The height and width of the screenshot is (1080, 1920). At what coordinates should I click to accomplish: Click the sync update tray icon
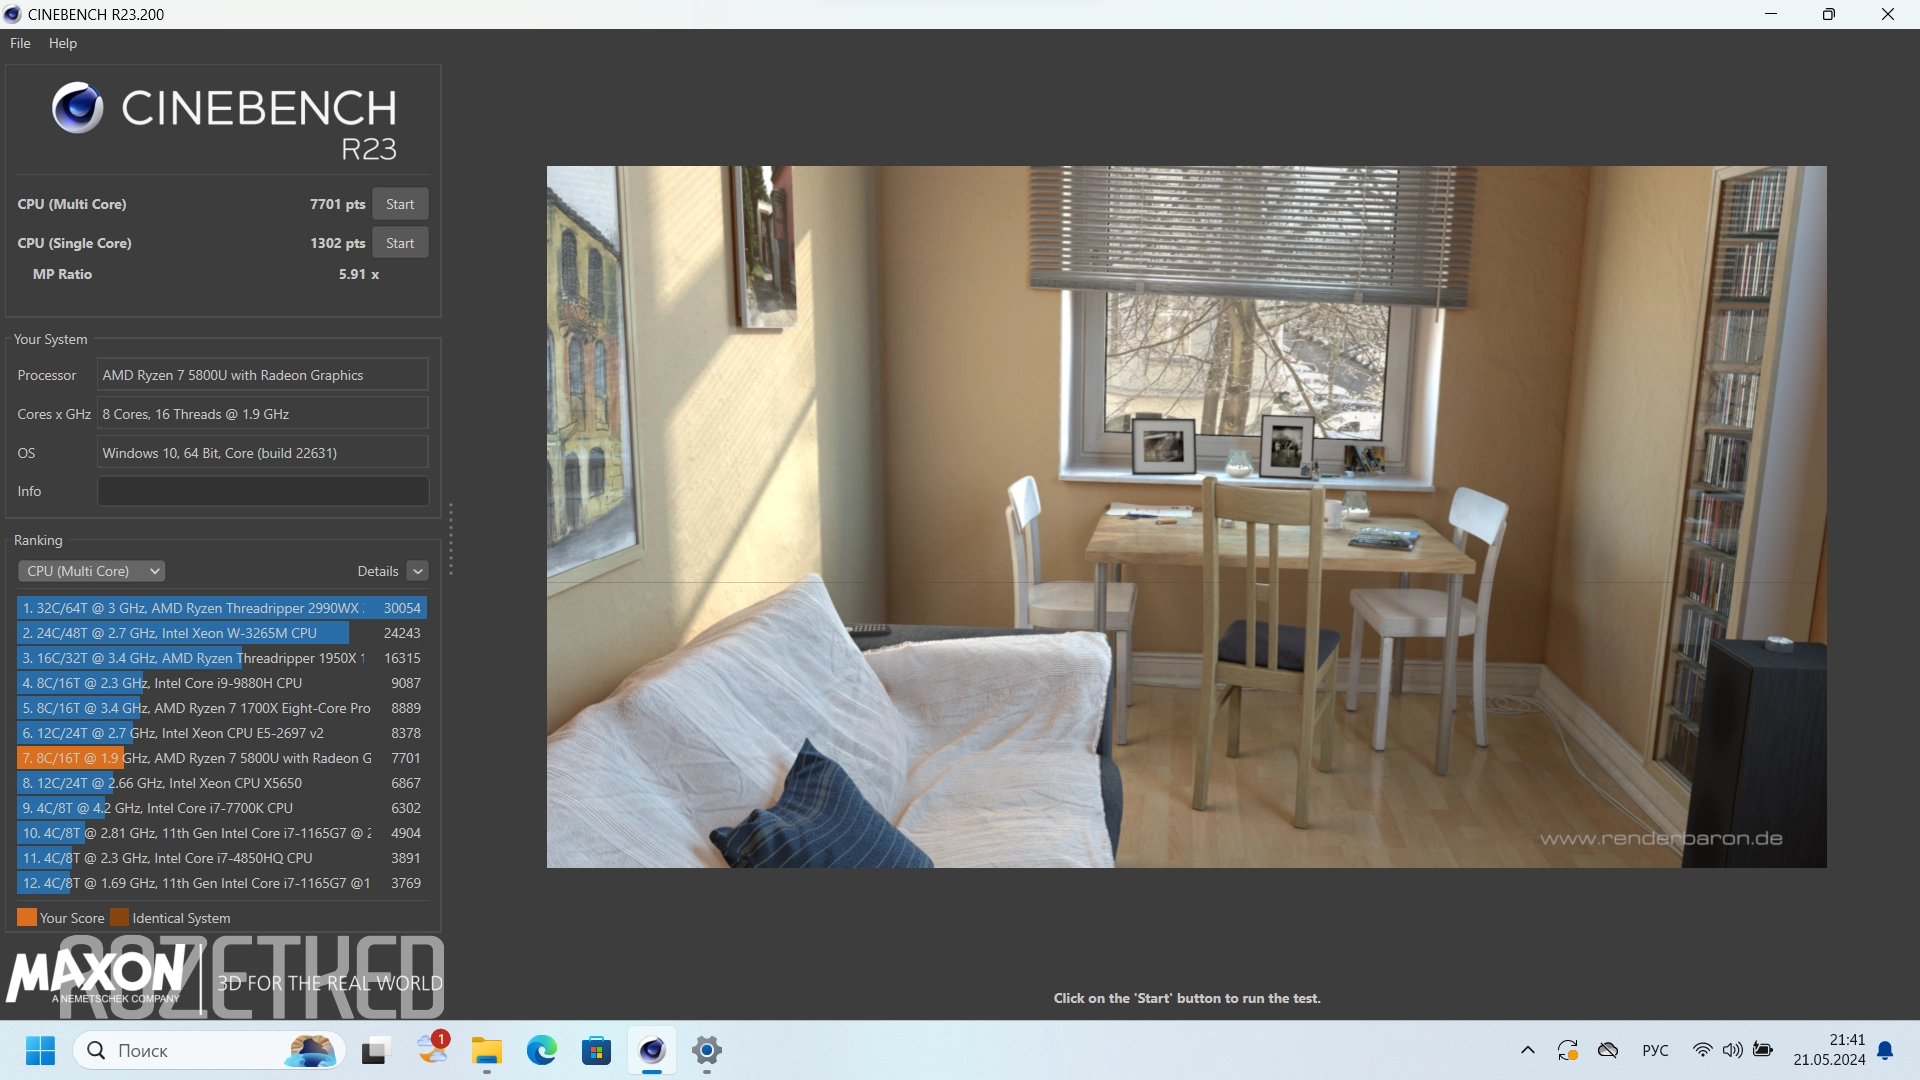click(1567, 1050)
